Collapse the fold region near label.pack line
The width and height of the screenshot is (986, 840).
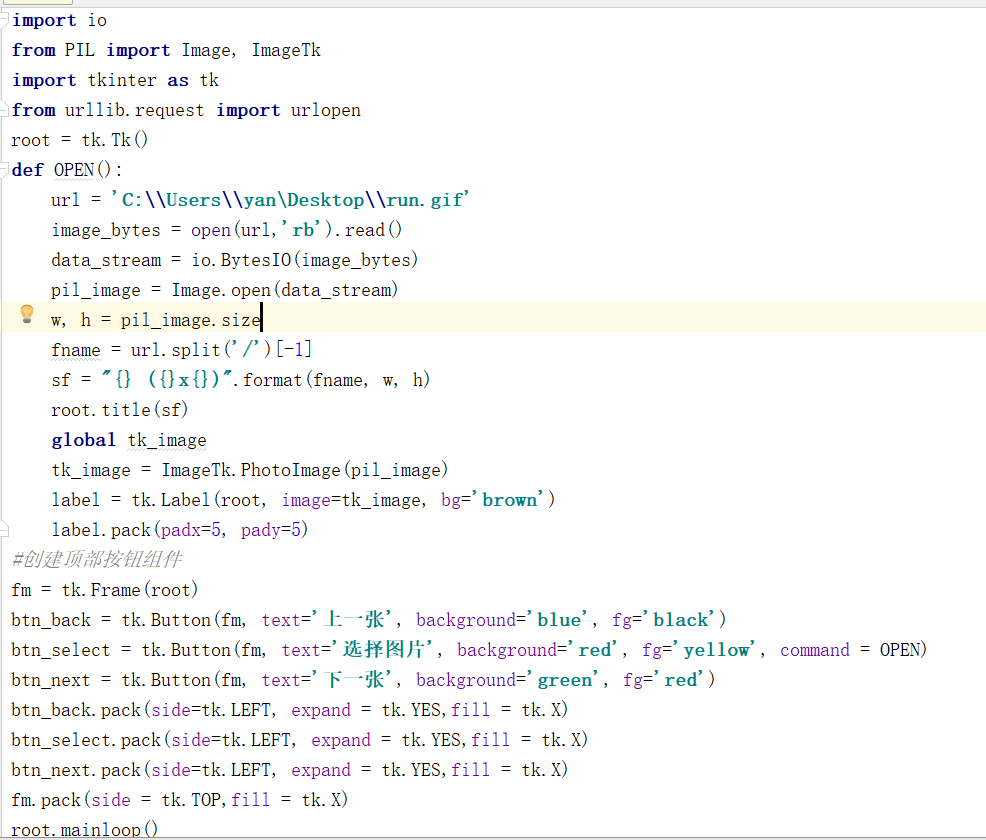point(4,529)
